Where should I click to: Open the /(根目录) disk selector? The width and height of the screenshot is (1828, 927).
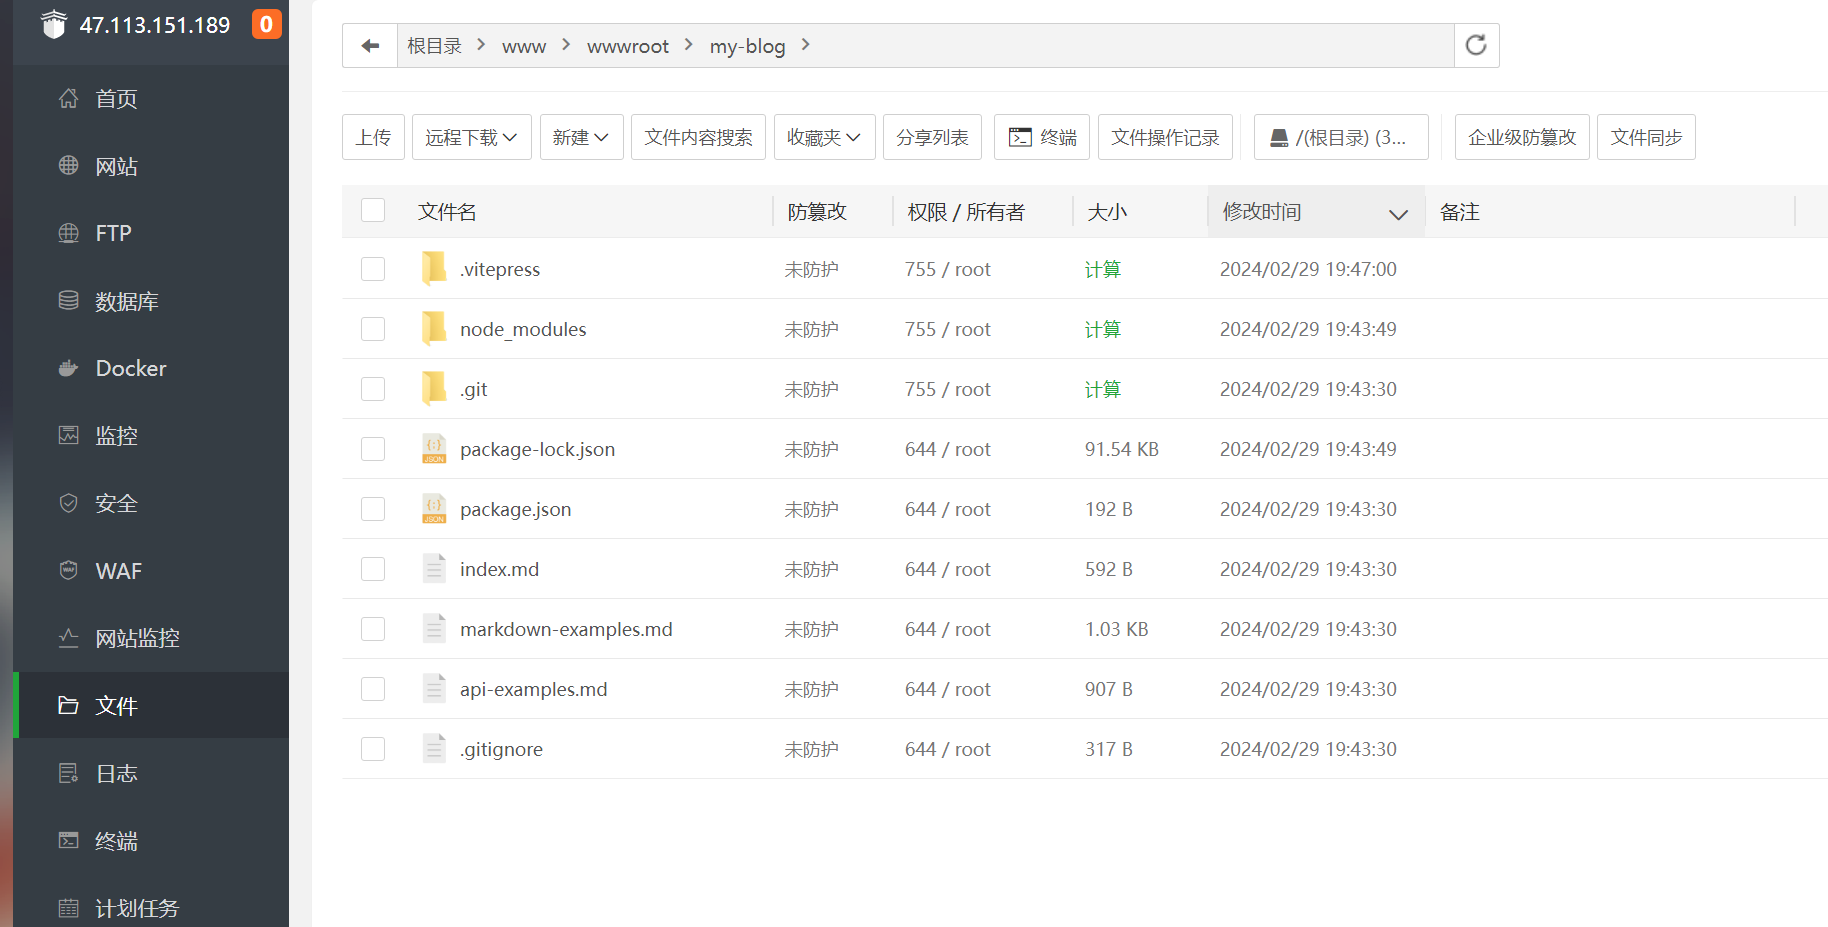click(x=1341, y=137)
